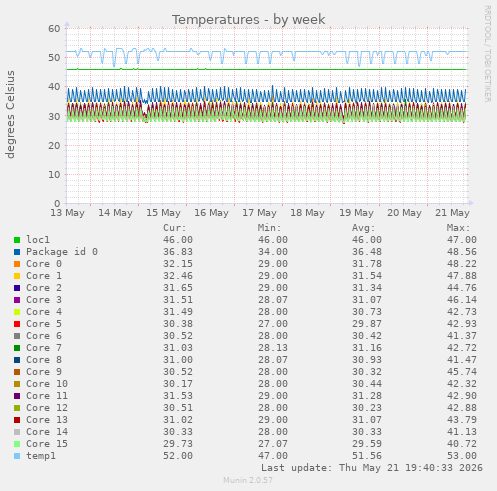Click loc1 max value 47.00

pos(462,240)
